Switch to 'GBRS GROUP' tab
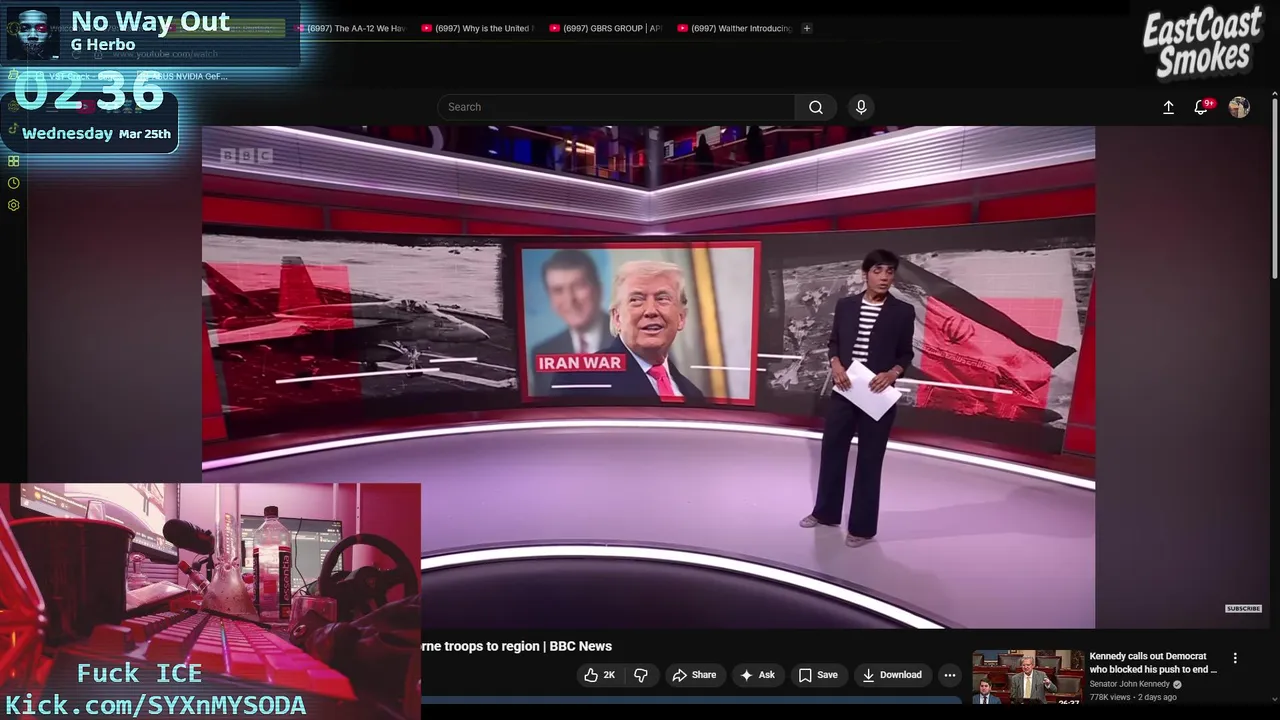The image size is (1280, 720). (606, 28)
